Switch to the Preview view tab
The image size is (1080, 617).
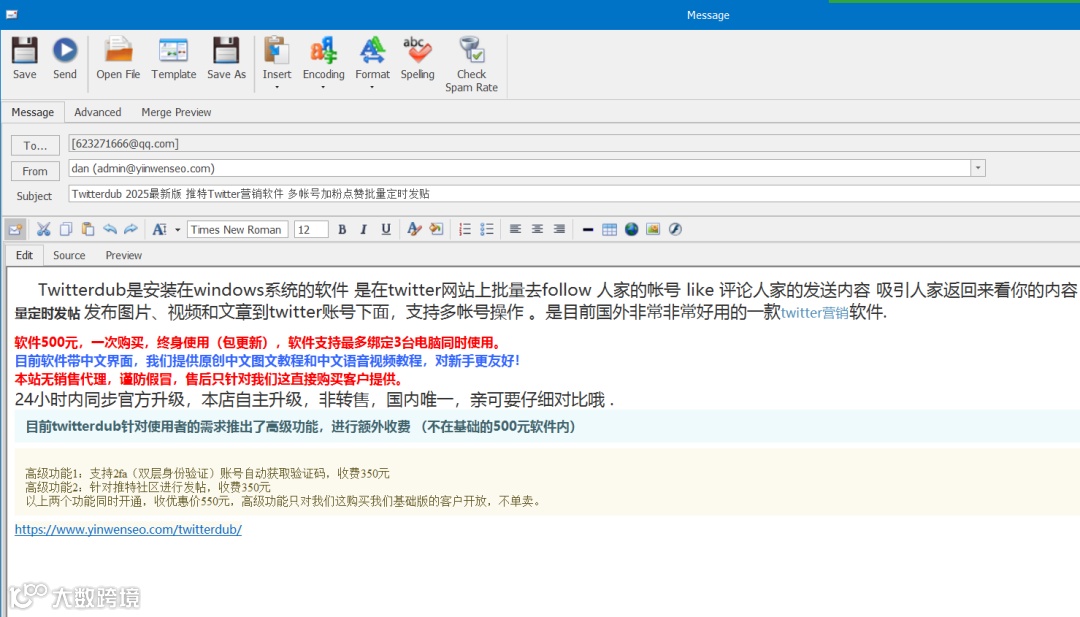click(123, 255)
